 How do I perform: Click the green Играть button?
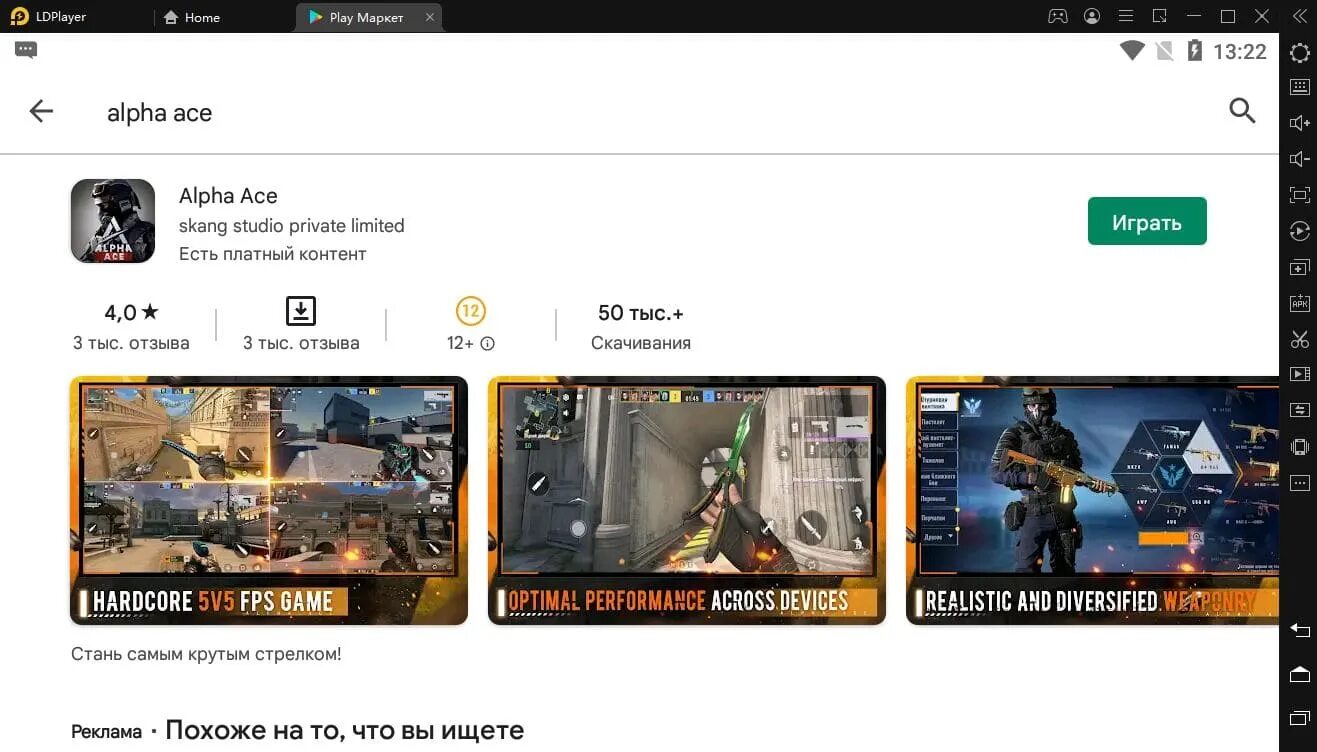(x=1147, y=221)
